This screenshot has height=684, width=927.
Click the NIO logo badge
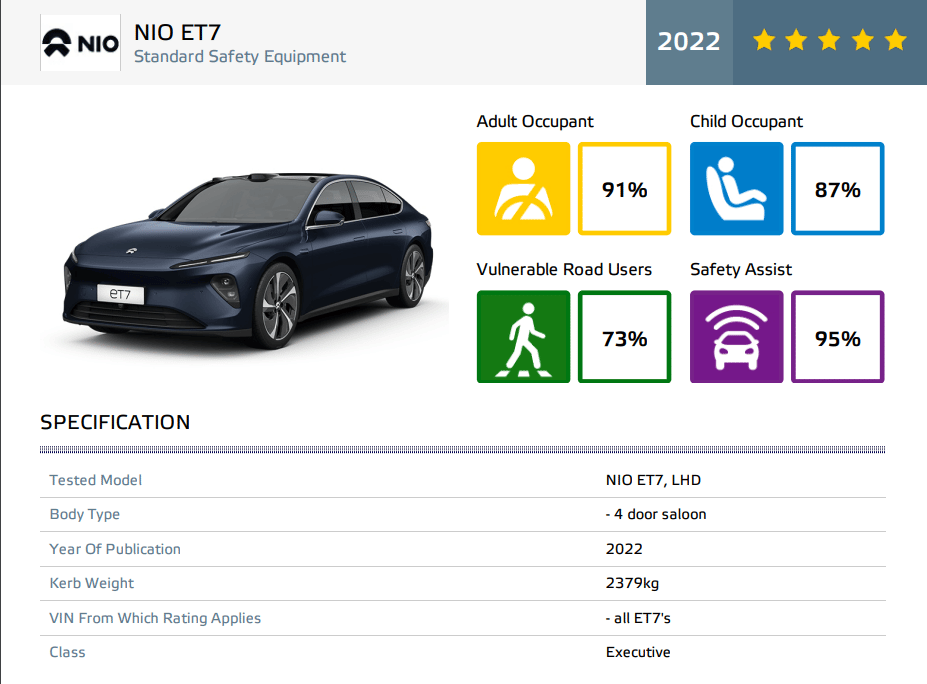coord(79,42)
